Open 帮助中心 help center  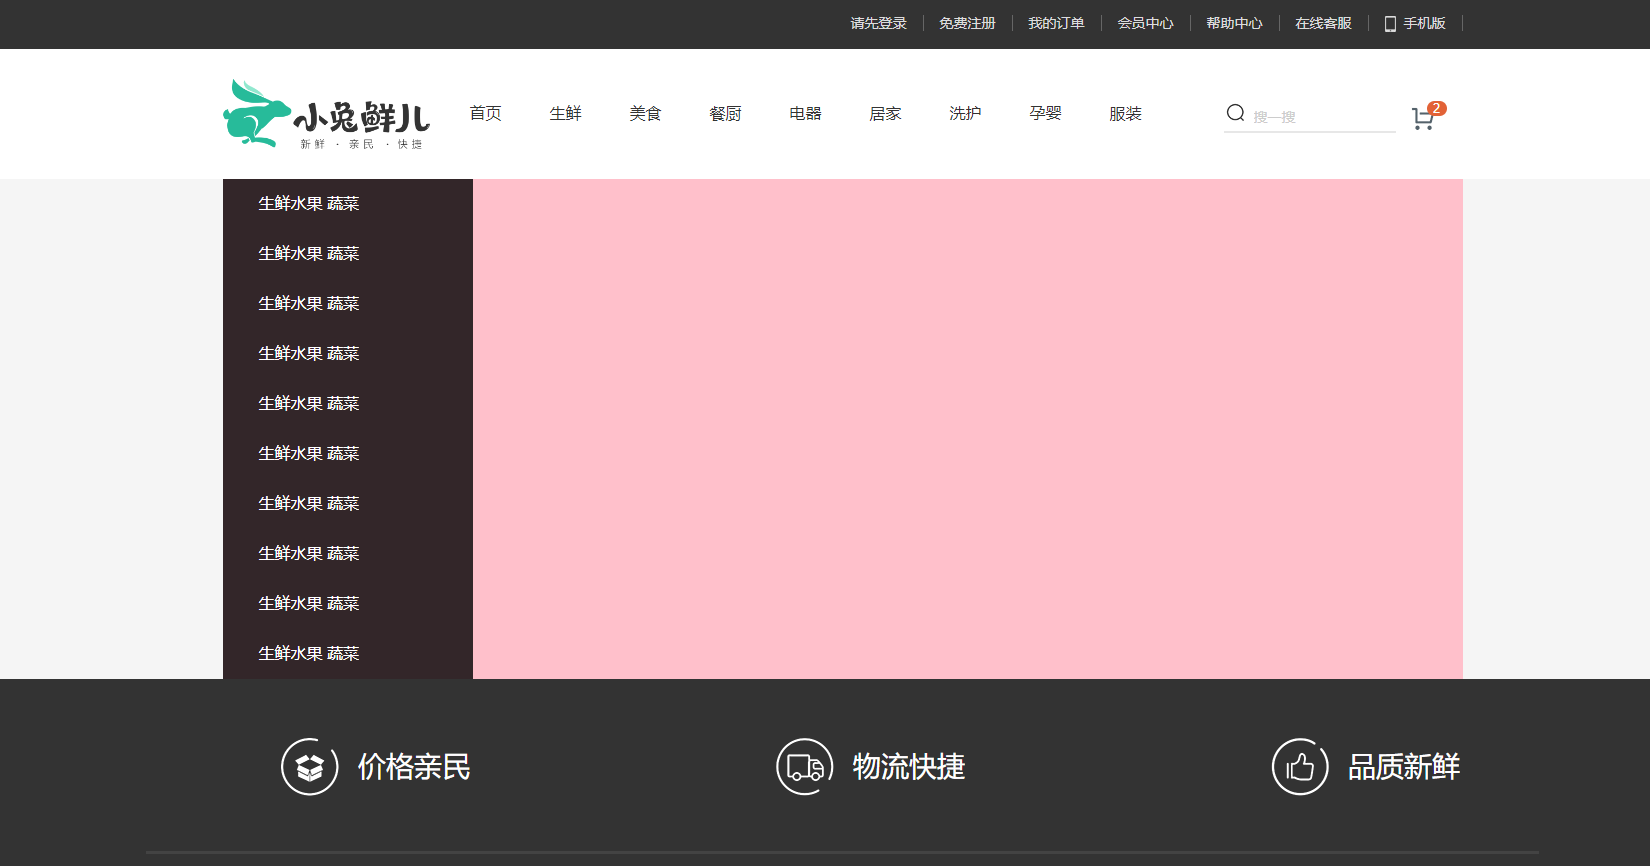click(1234, 23)
